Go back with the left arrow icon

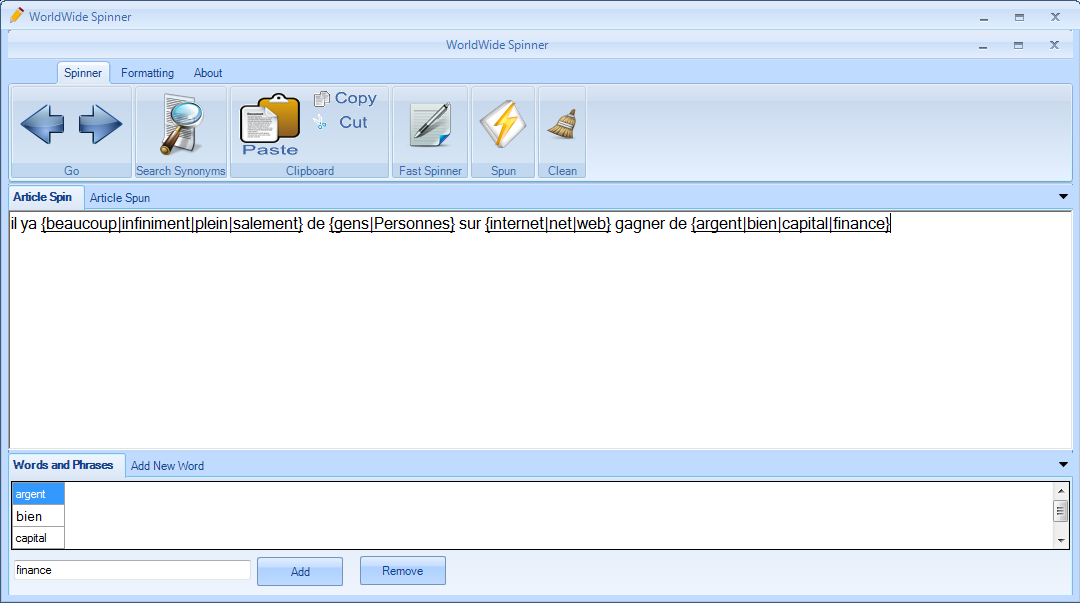coord(42,125)
